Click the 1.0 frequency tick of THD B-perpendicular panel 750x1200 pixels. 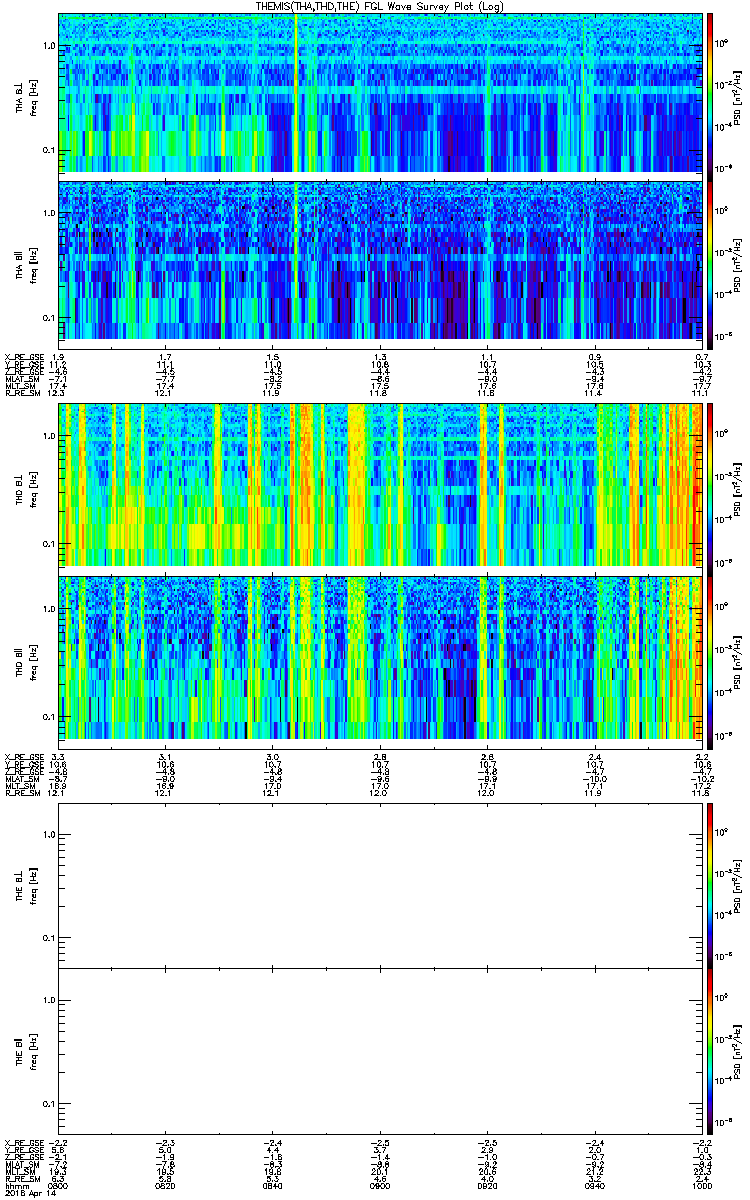48,436
